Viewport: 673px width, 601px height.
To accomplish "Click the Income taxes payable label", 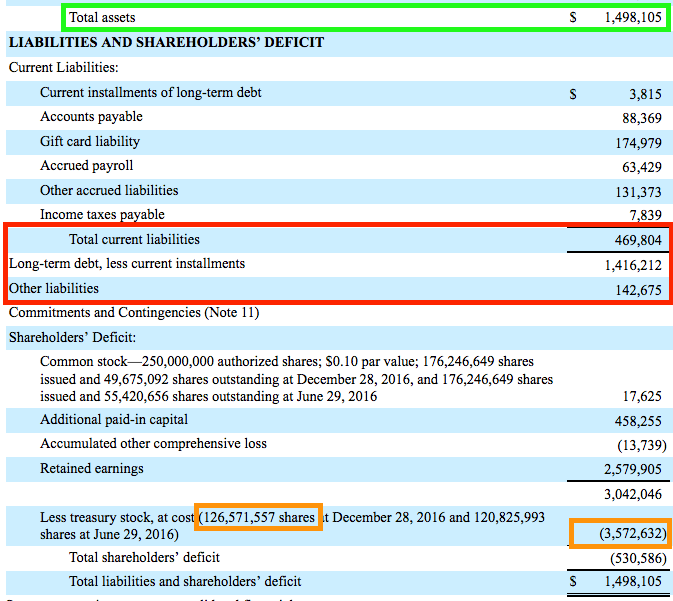I will pyautogui.click(x=102, y=214).
